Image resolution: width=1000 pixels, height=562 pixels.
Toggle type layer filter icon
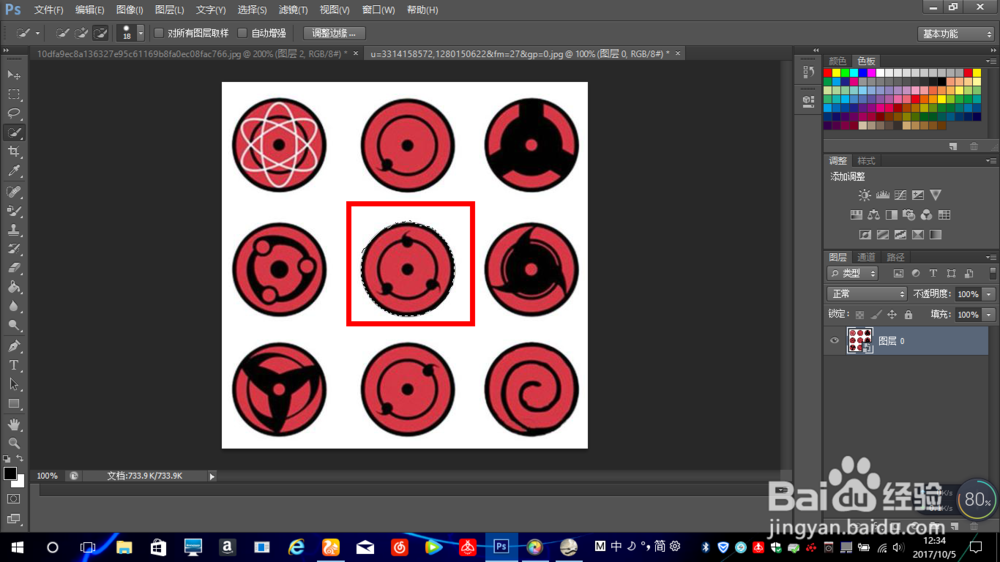coord(933,274)
